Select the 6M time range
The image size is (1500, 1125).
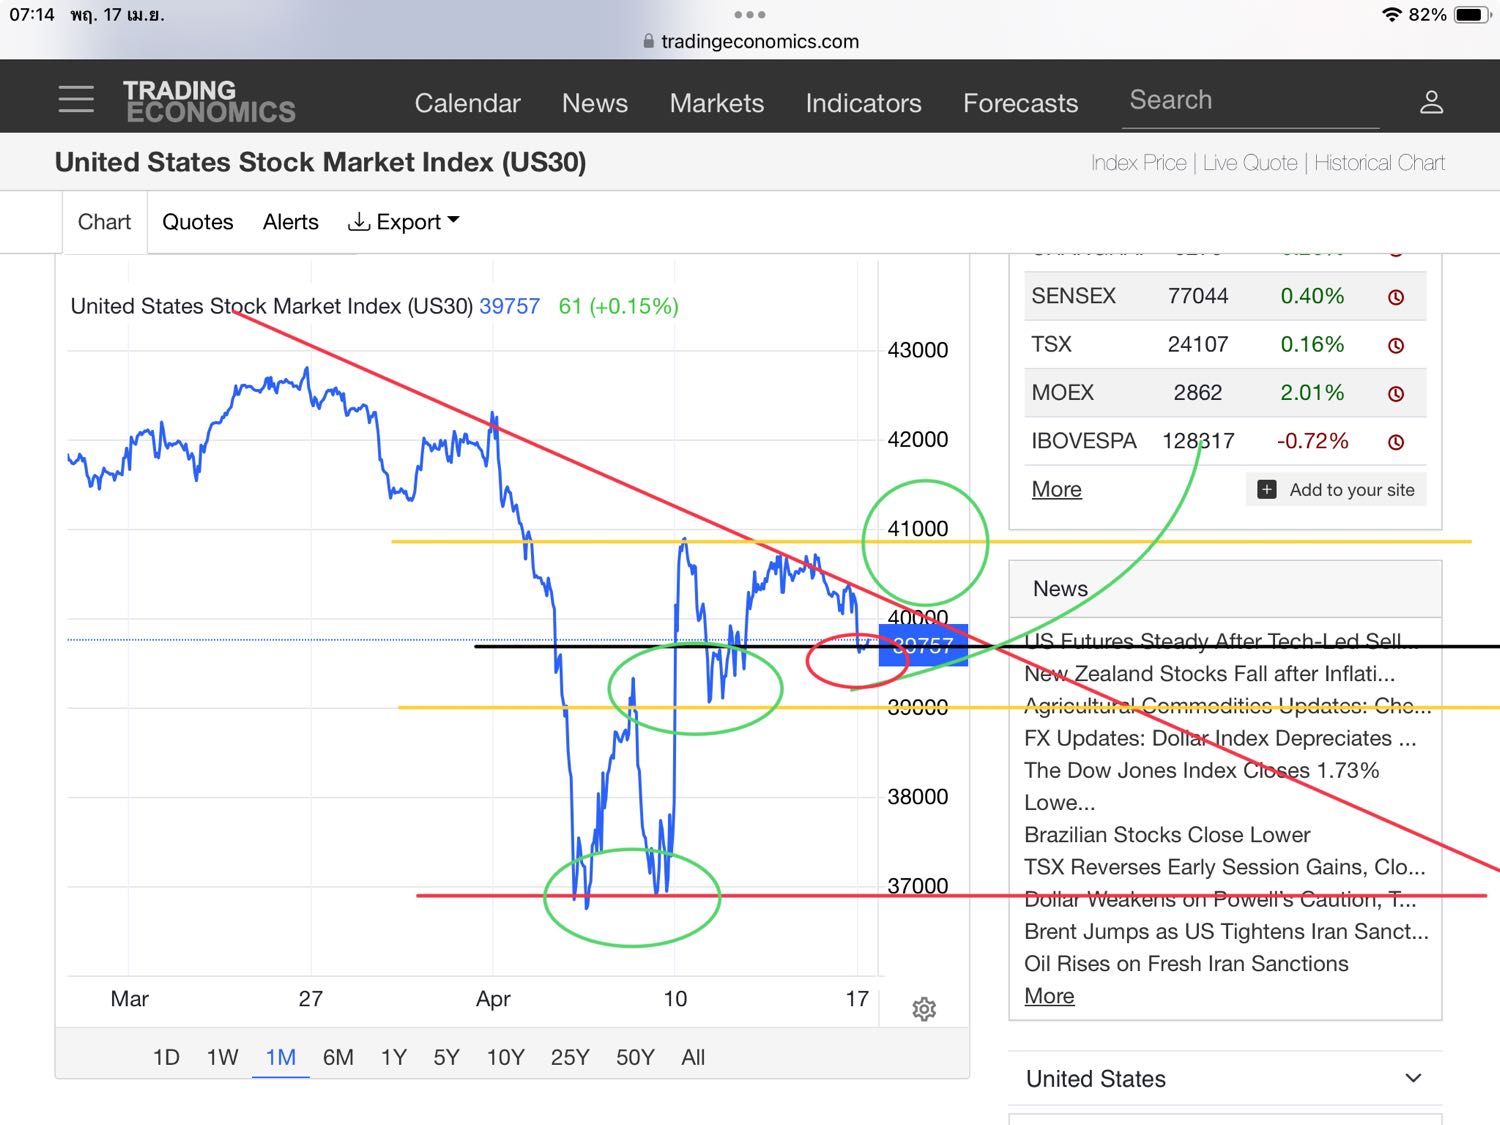[338, 1057]
